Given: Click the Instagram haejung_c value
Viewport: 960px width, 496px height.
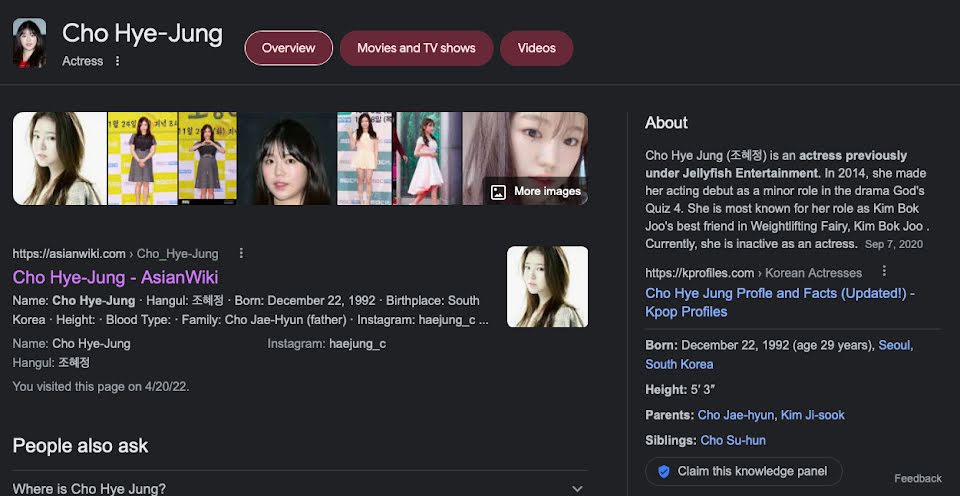Looking at the screenshot, I should click(358, 344).
